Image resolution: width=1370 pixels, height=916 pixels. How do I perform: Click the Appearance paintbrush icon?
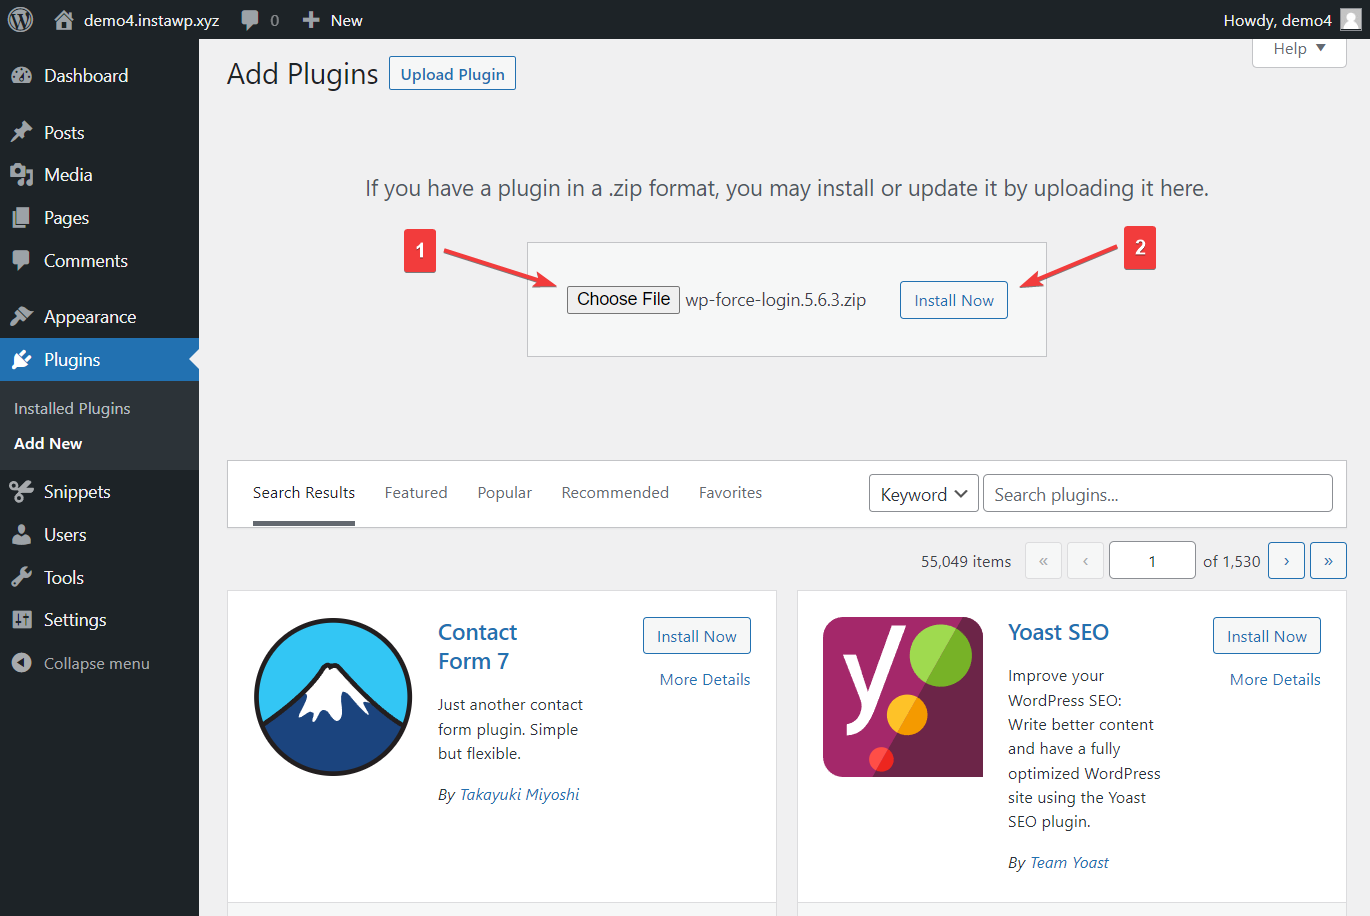pos(22,317)
